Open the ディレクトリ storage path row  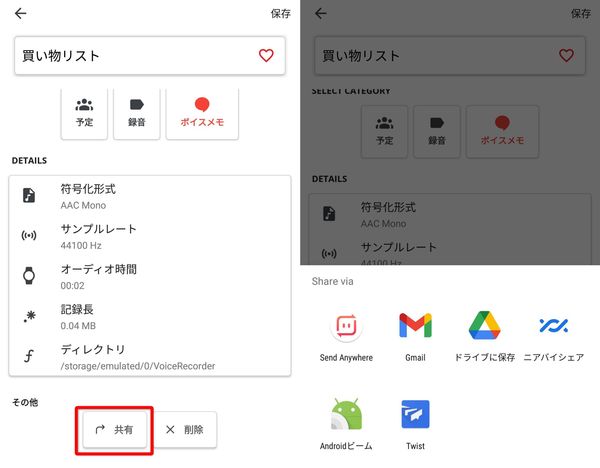point(150,357)
